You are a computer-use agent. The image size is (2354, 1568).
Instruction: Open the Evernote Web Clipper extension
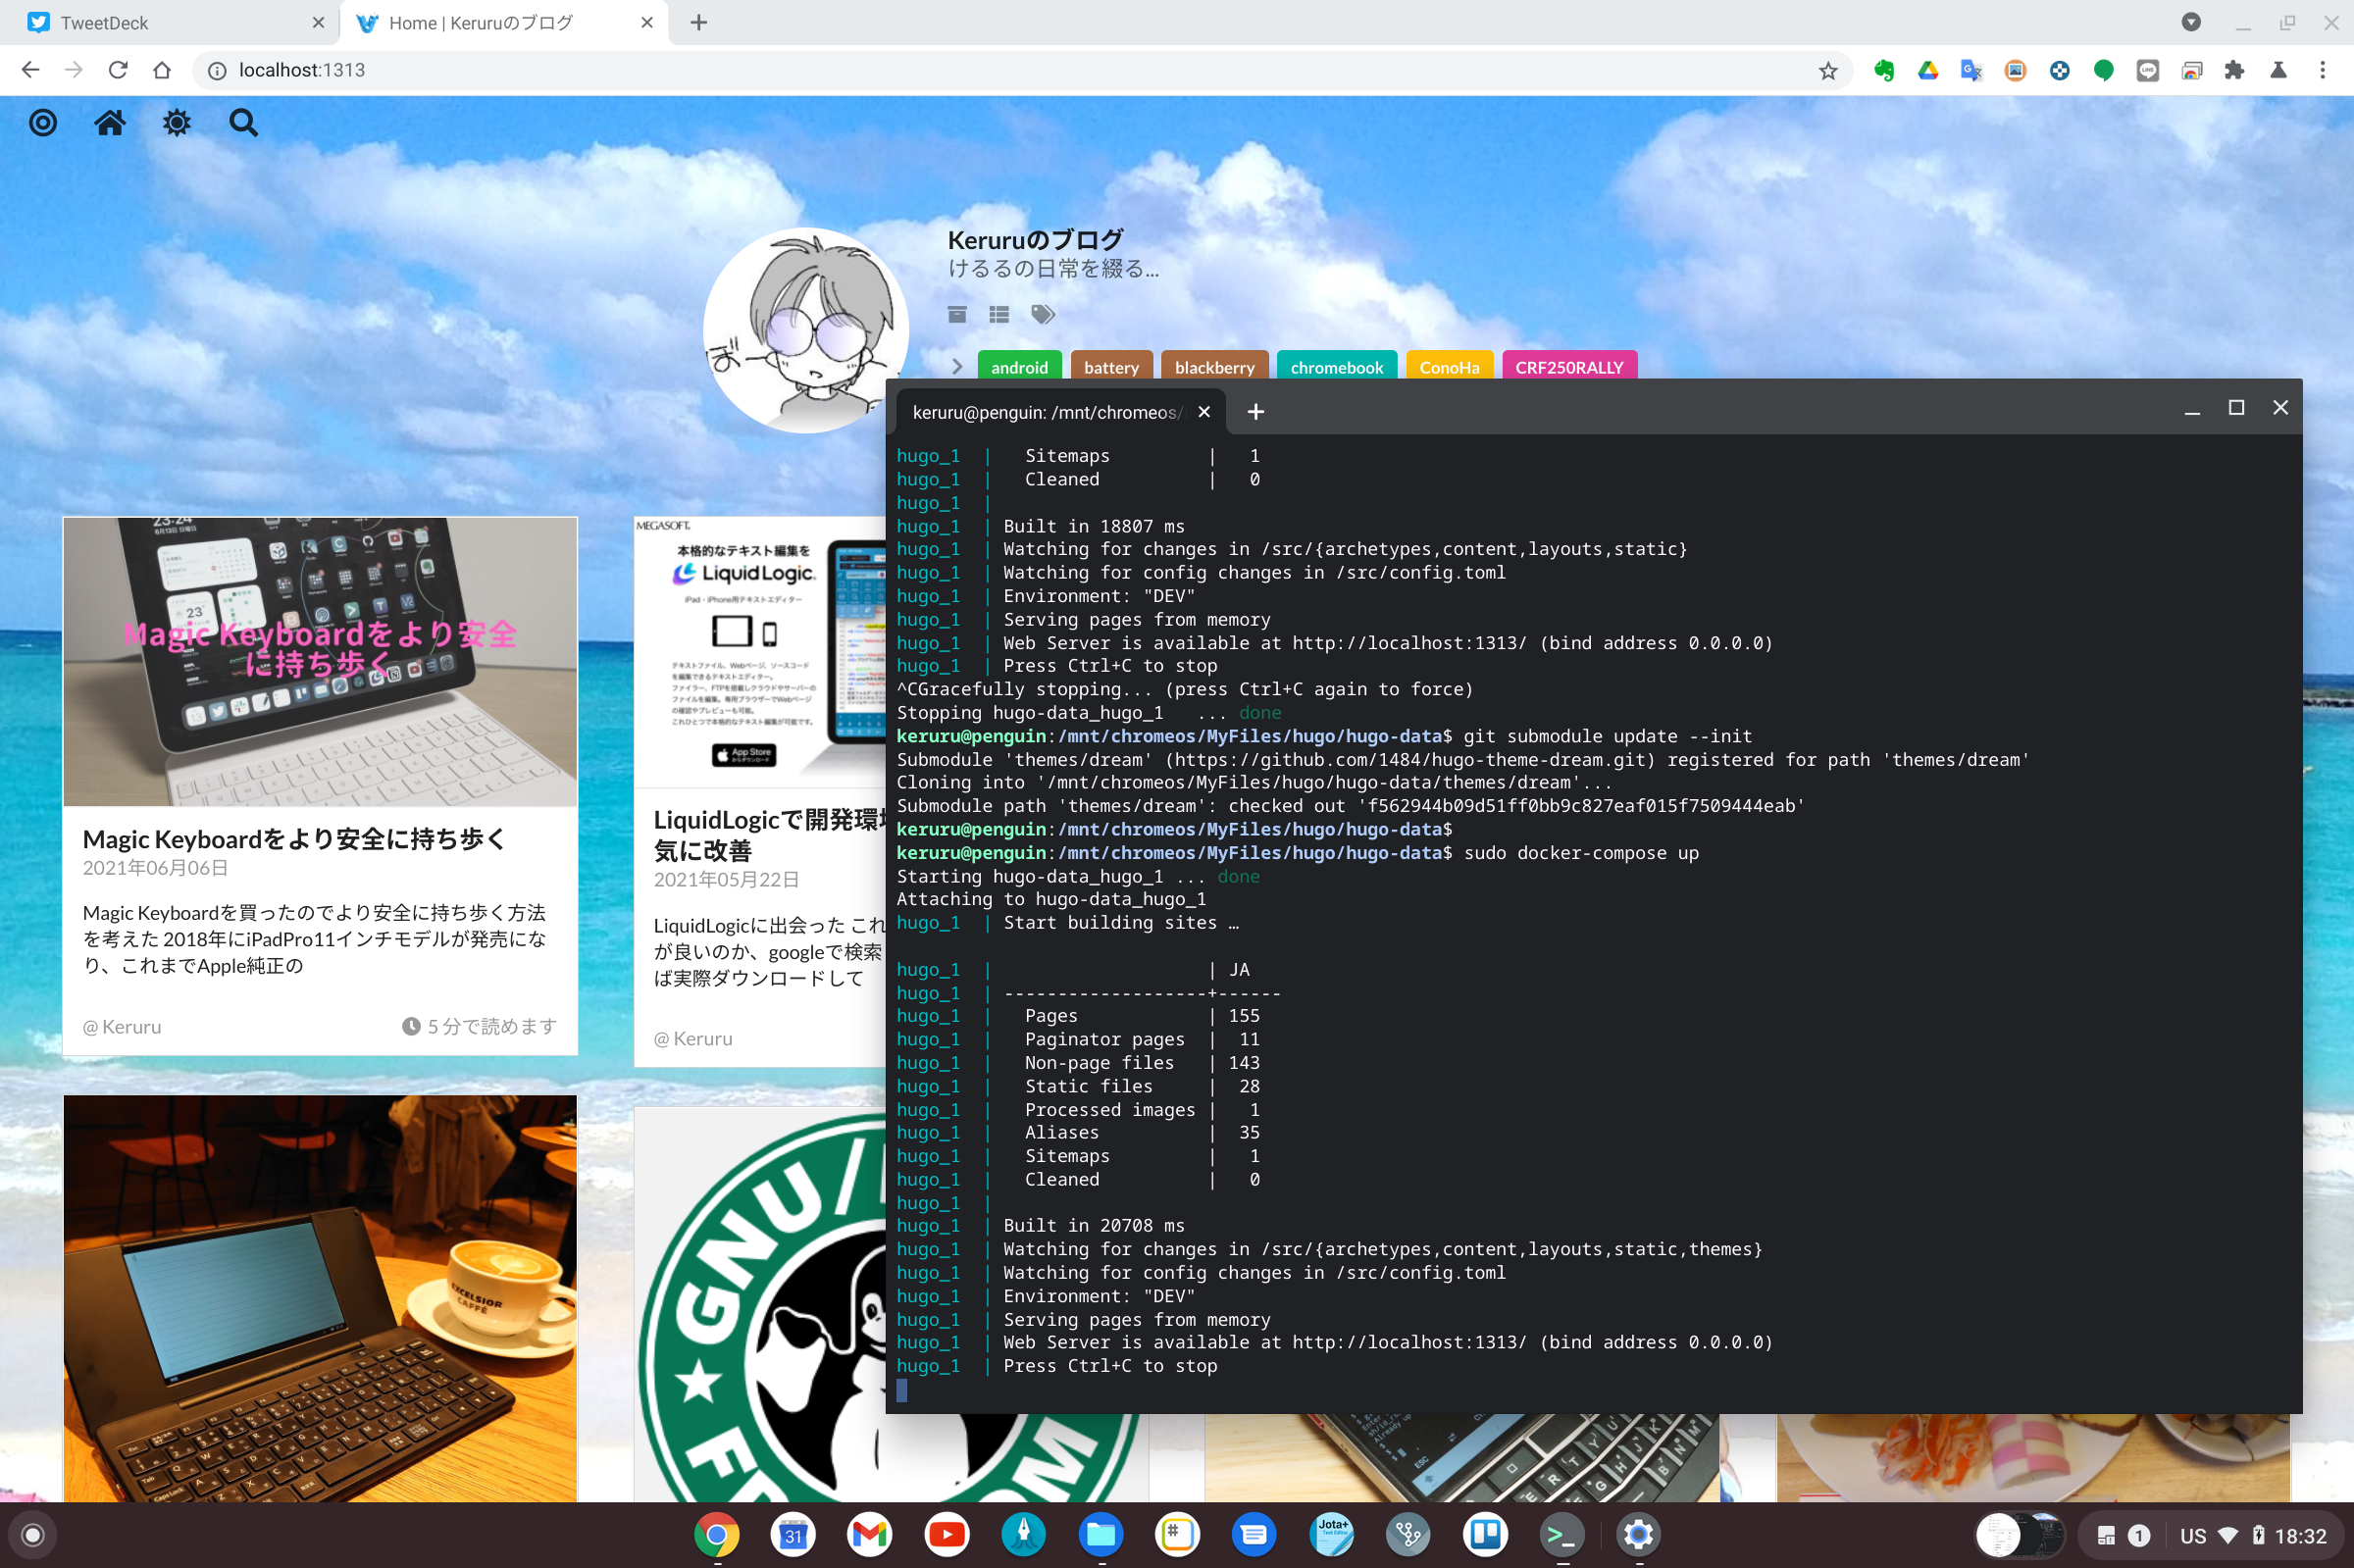[1884, 70]
